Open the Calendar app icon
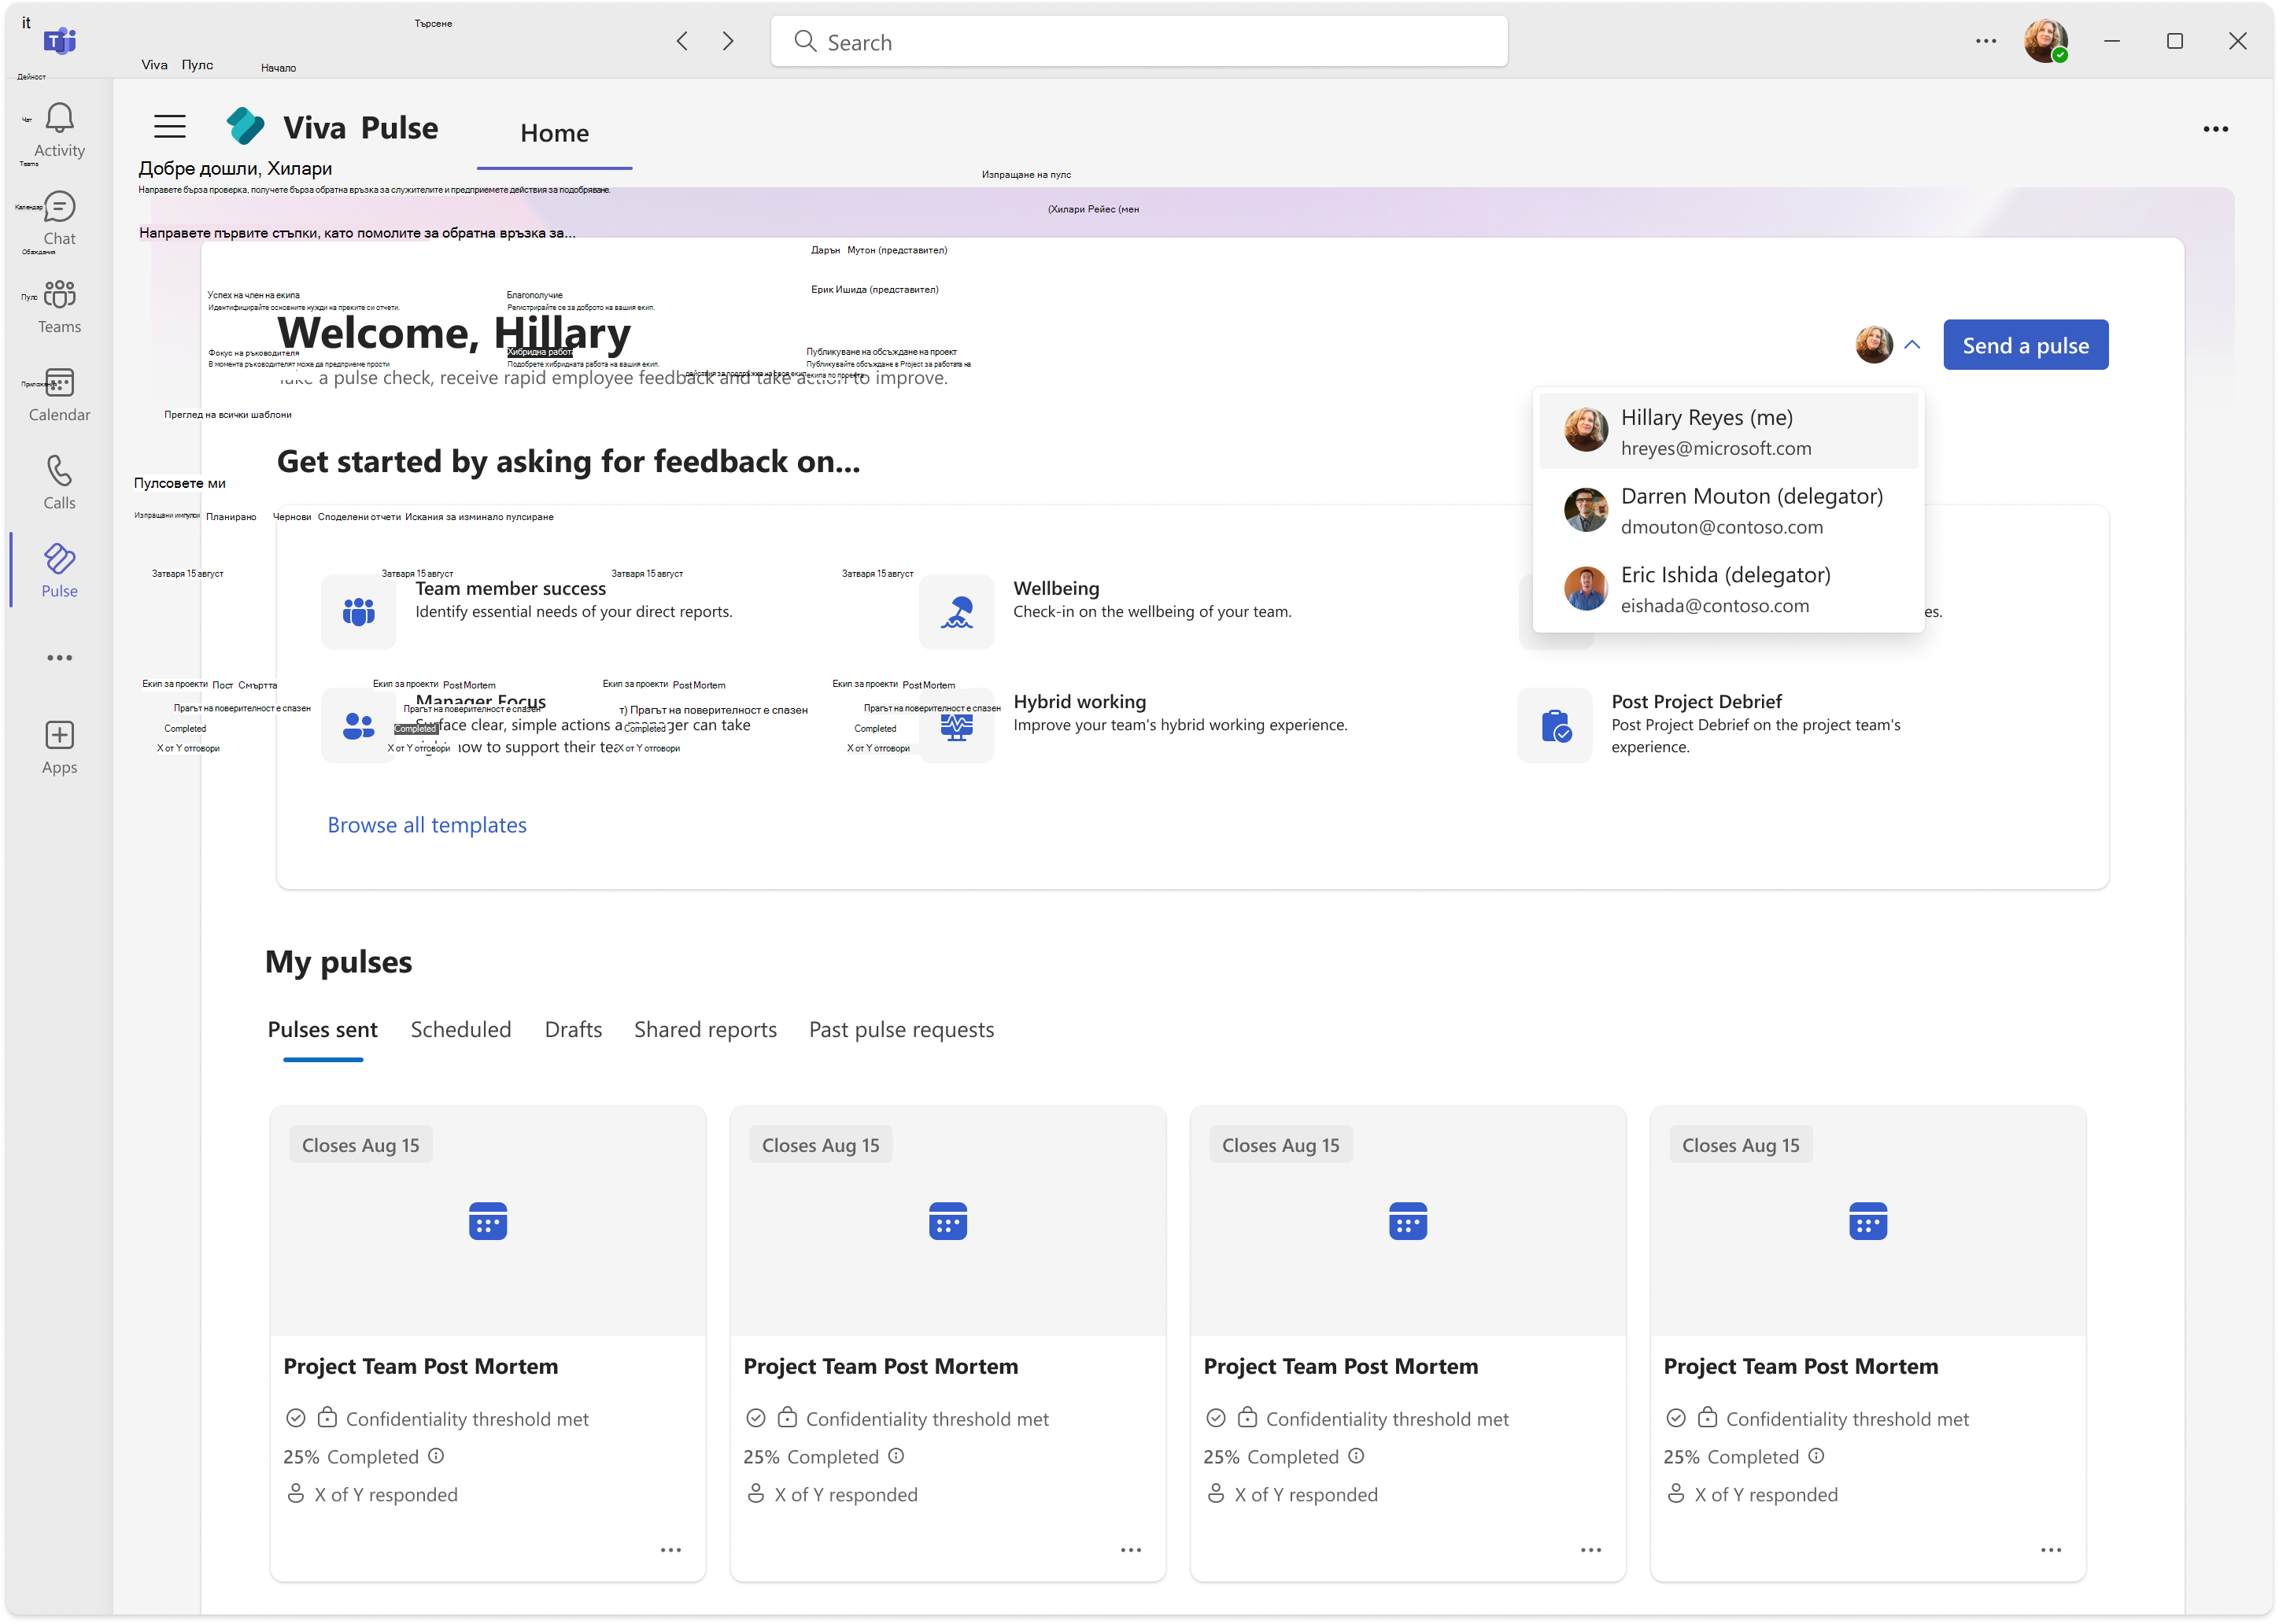This screenshot has width=2279, height=1624. click(59, 383)
